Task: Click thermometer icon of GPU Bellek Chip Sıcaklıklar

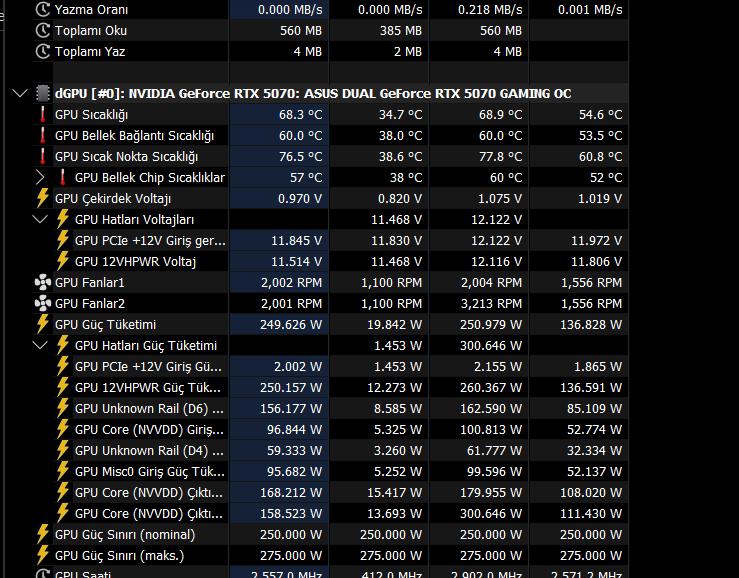Action: (x=63, y=177)
